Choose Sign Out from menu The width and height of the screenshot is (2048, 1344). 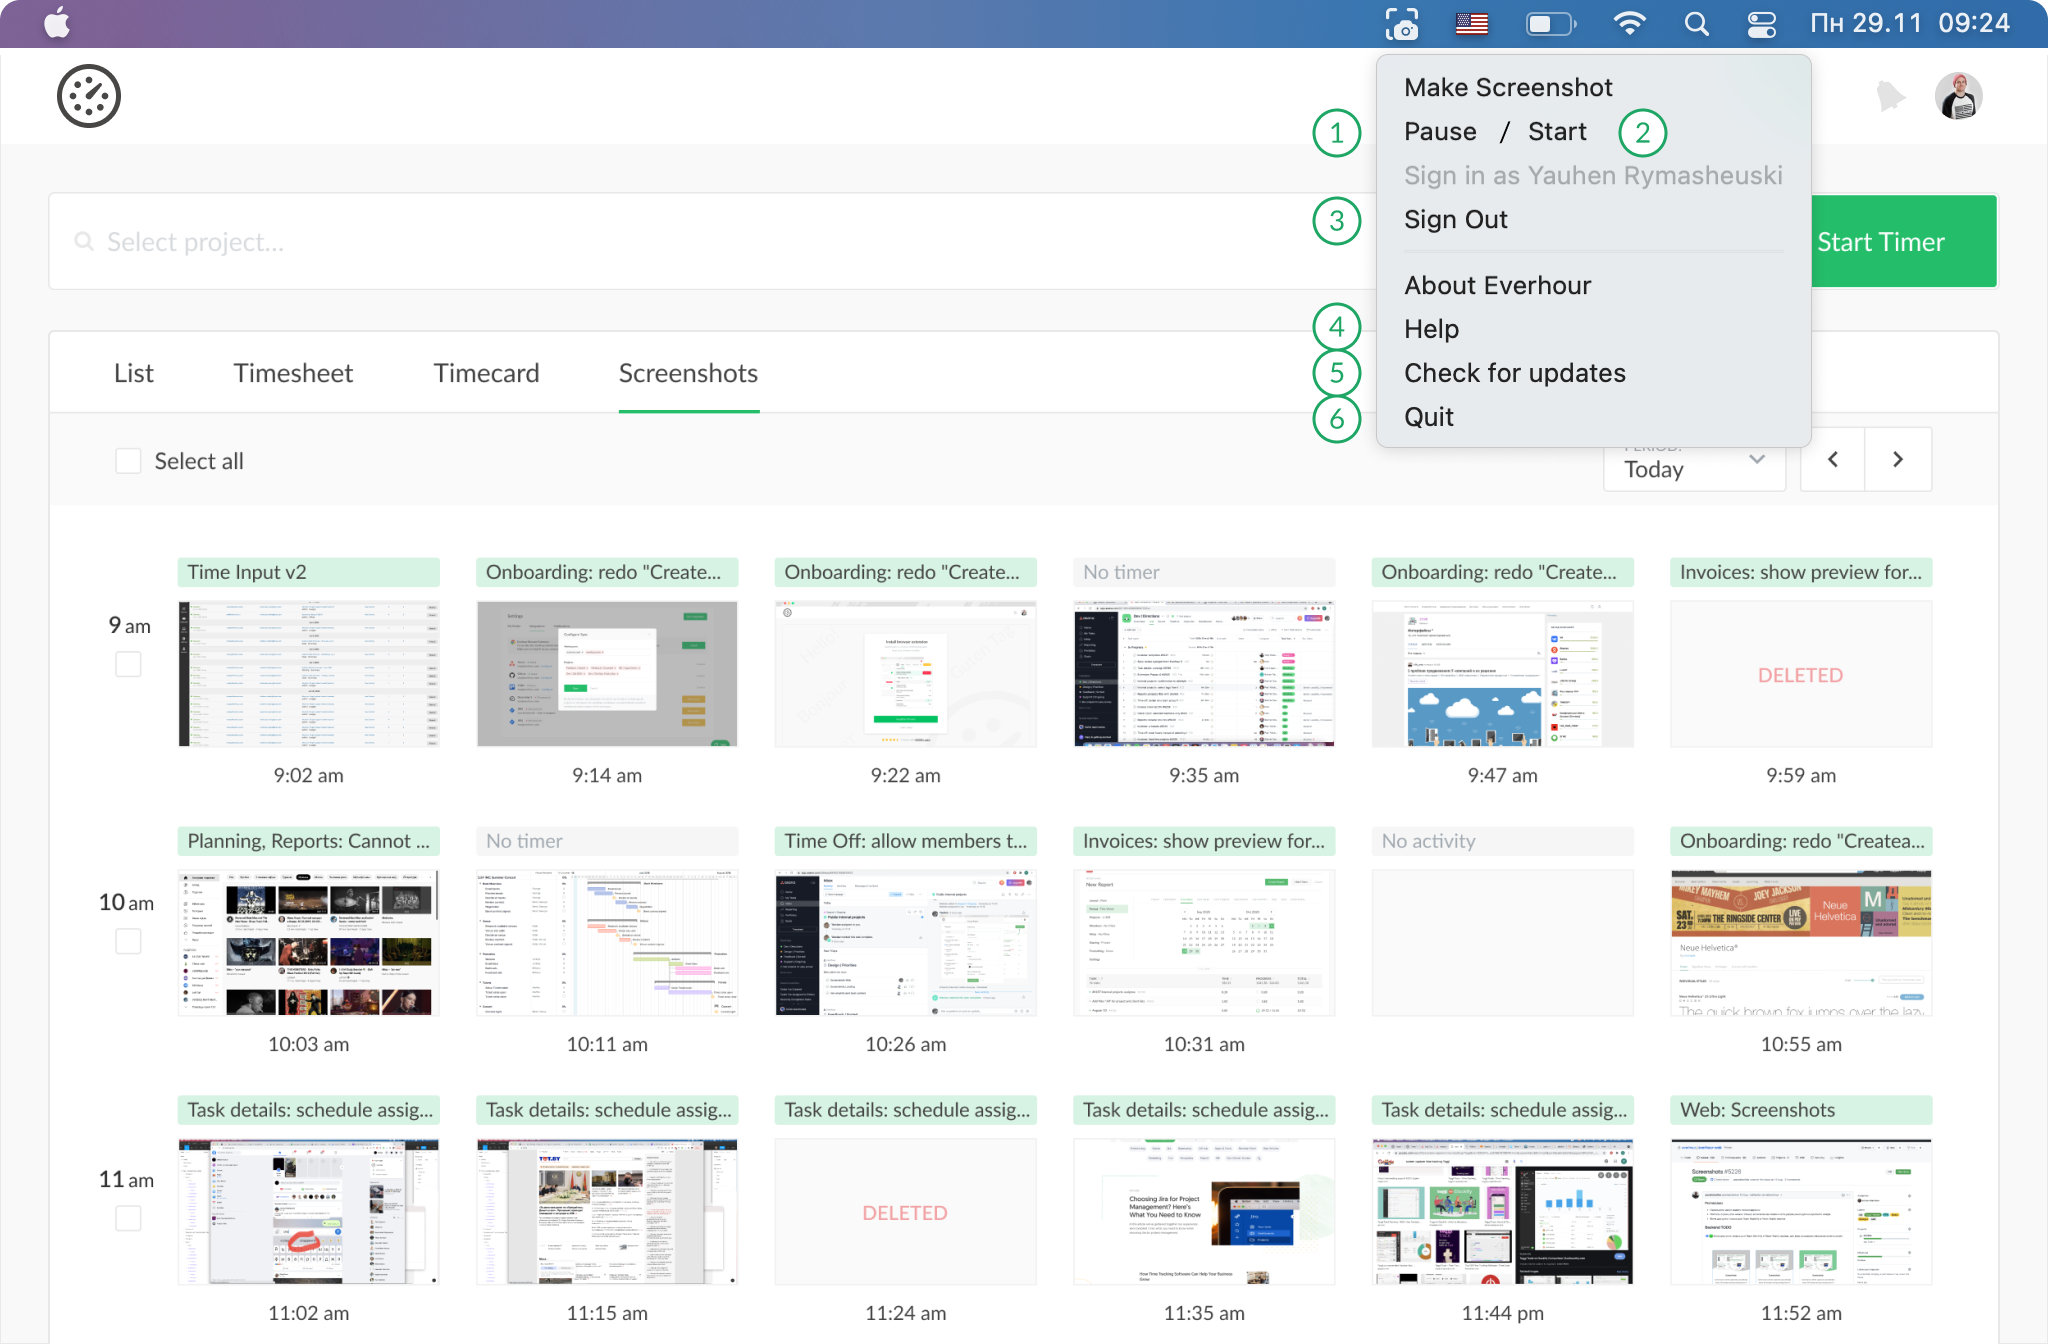click(1456, 220)
